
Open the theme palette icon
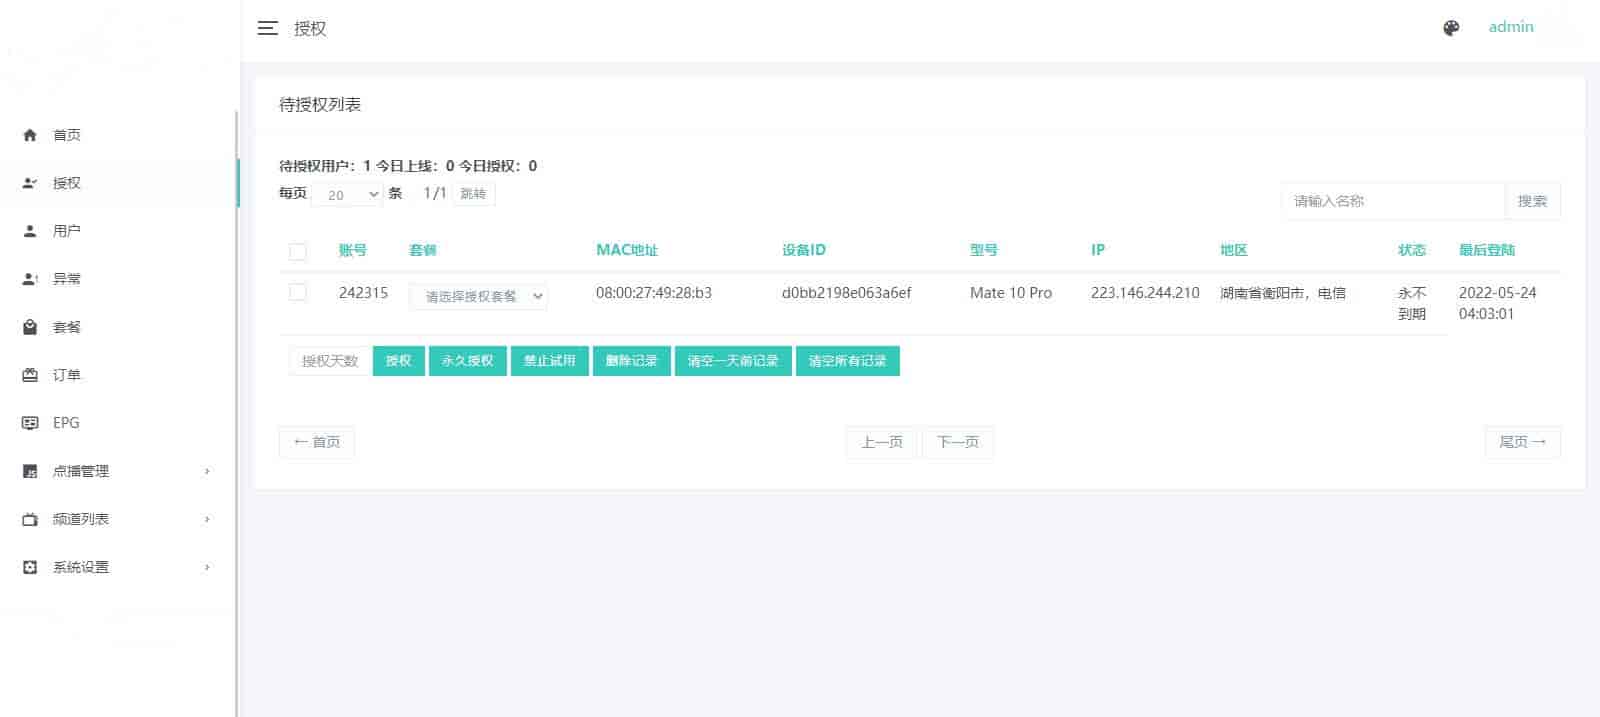1451,28
